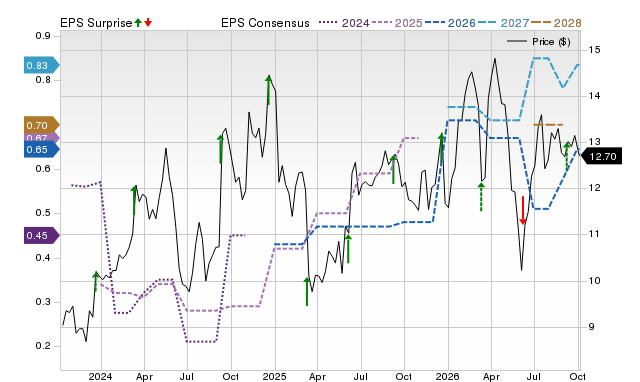Image resolution: width=640 pixels, height=382 pixels.
Task: Click the green surprise arrow before April 2025
Action: (x=307, y=291)
